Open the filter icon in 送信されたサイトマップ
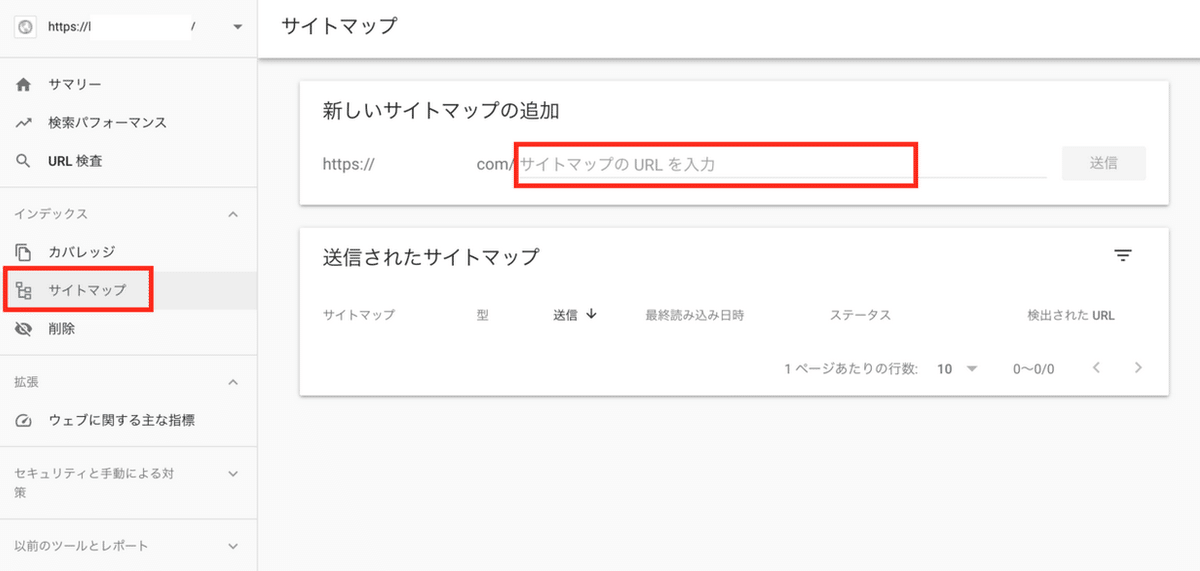Screen dimensions: 1200x571 tap(1123, 256)
